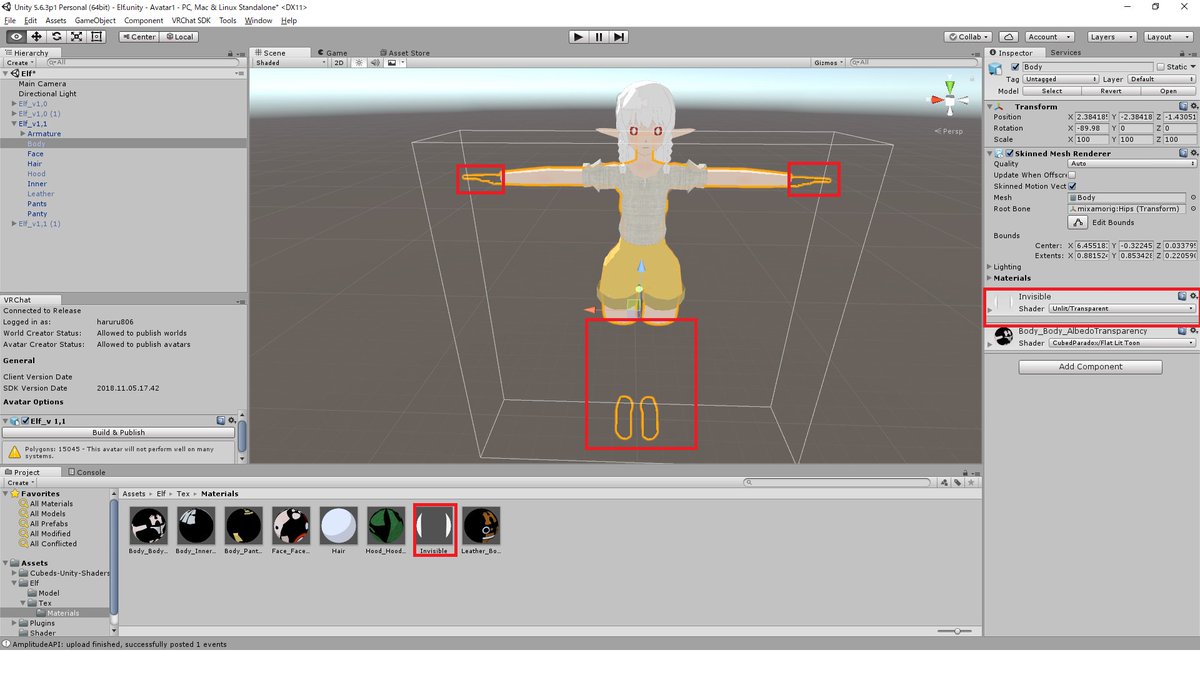Toggle the Local handle rotation button
Screen dimensions: 1200x680
[x=177, y=36]
